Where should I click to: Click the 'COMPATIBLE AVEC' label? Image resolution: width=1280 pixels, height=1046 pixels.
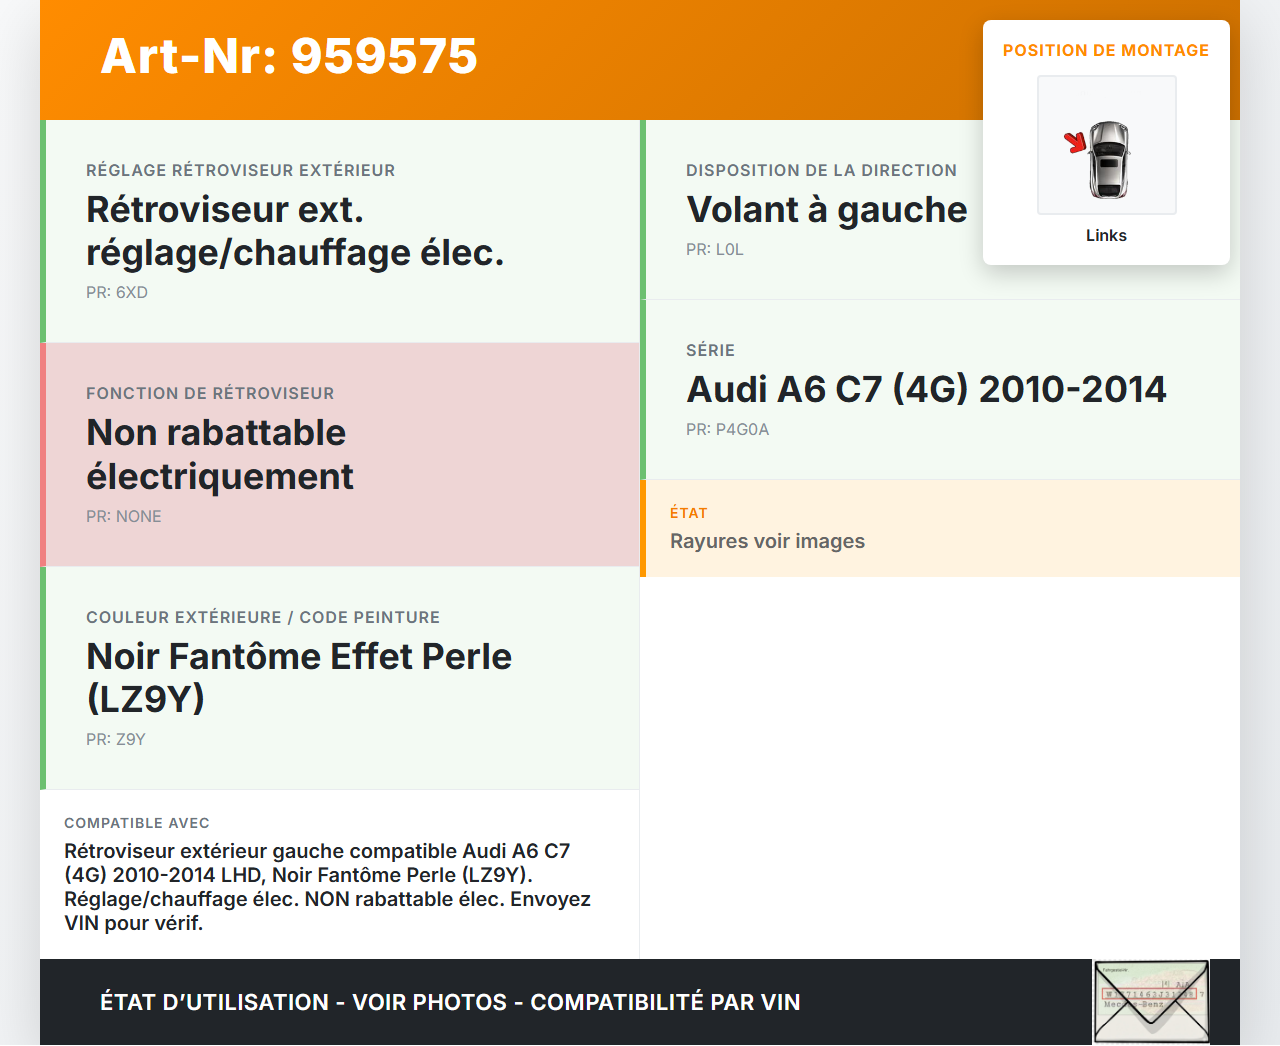(x=137, y=823)
